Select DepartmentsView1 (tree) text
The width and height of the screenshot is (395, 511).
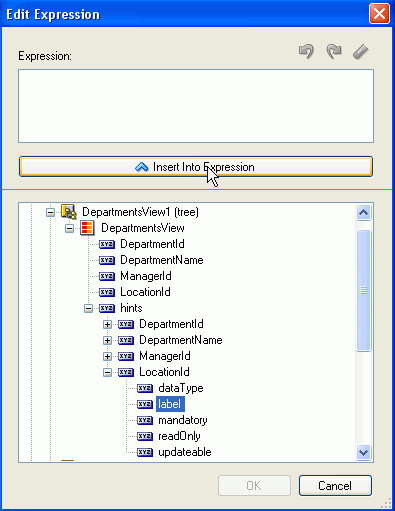click(140, 212)
